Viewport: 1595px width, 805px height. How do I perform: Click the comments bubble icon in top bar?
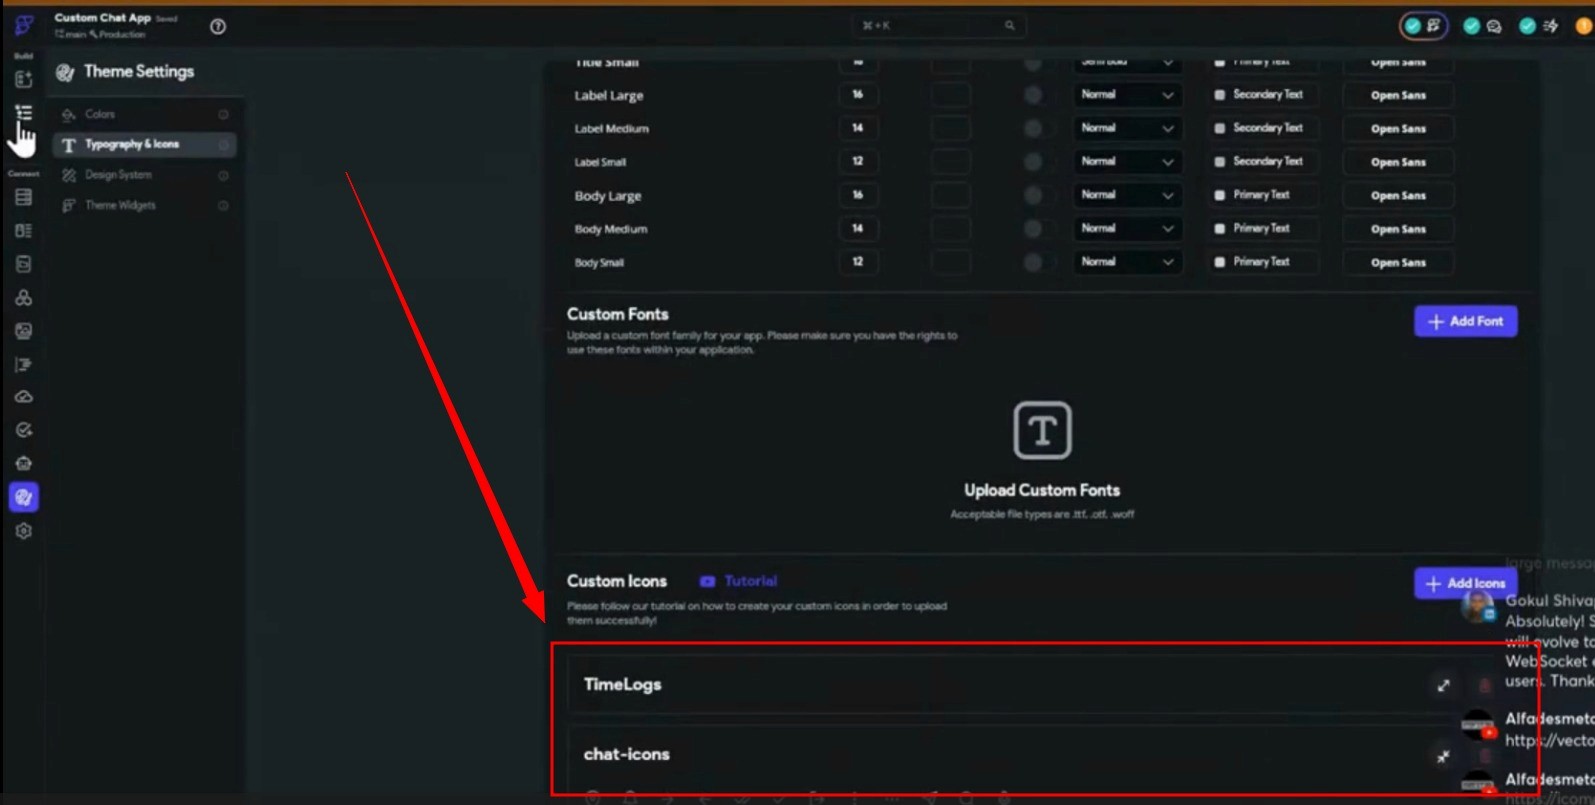1494,26
